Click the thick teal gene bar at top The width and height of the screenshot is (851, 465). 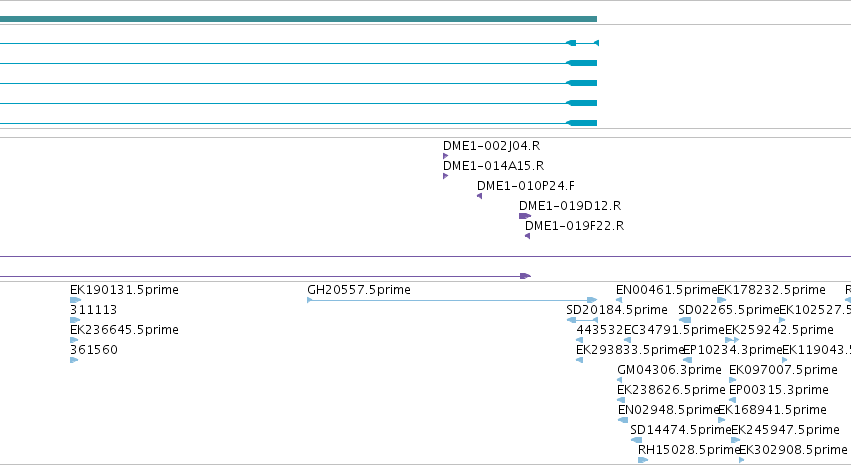click(298, 19)
